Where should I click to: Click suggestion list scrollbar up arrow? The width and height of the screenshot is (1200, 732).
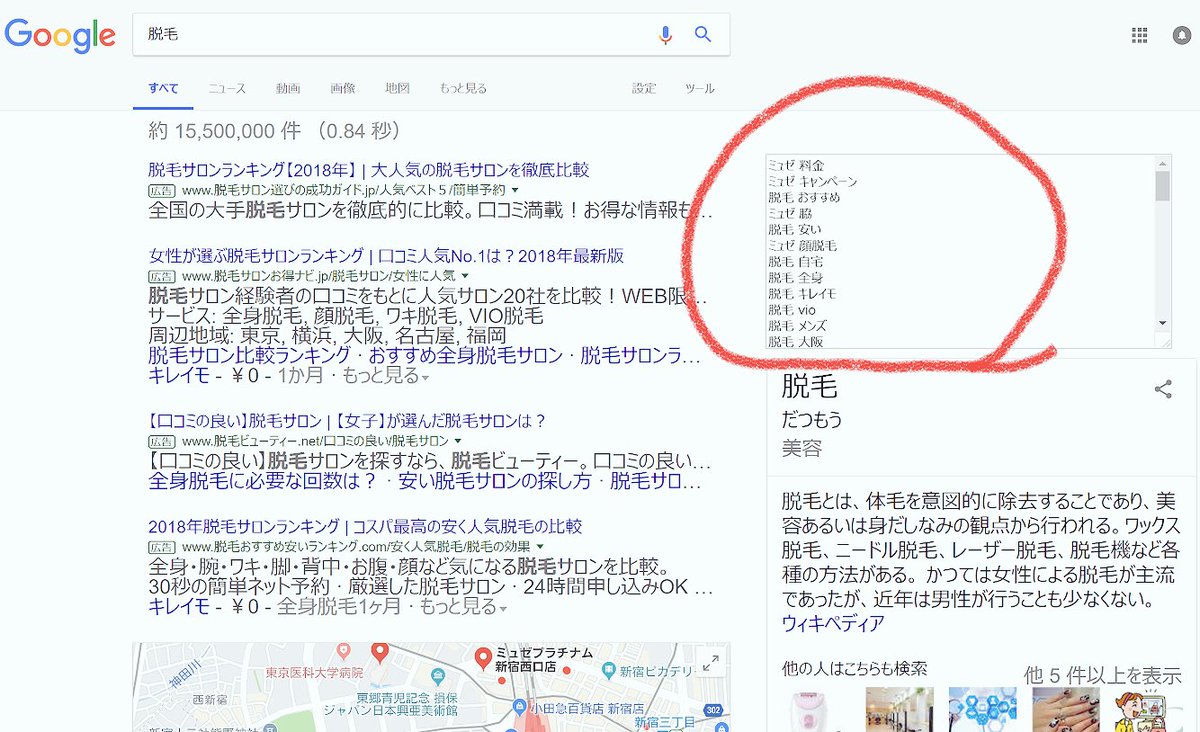point(1162,163)
